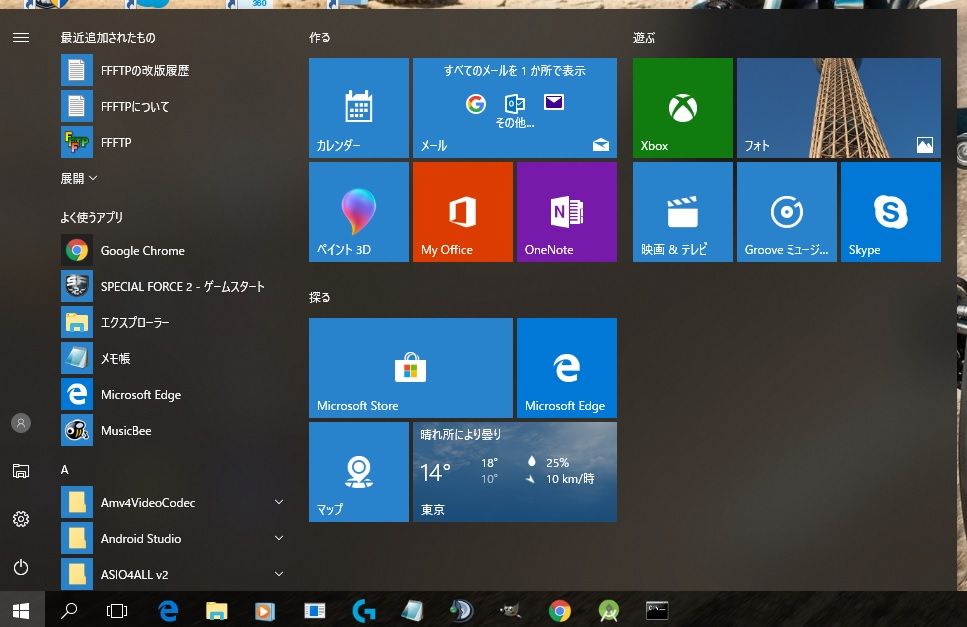Viewport: 967px width, 627px height.
Task: Open Task View on the taskbar
Action: point(117,610)
